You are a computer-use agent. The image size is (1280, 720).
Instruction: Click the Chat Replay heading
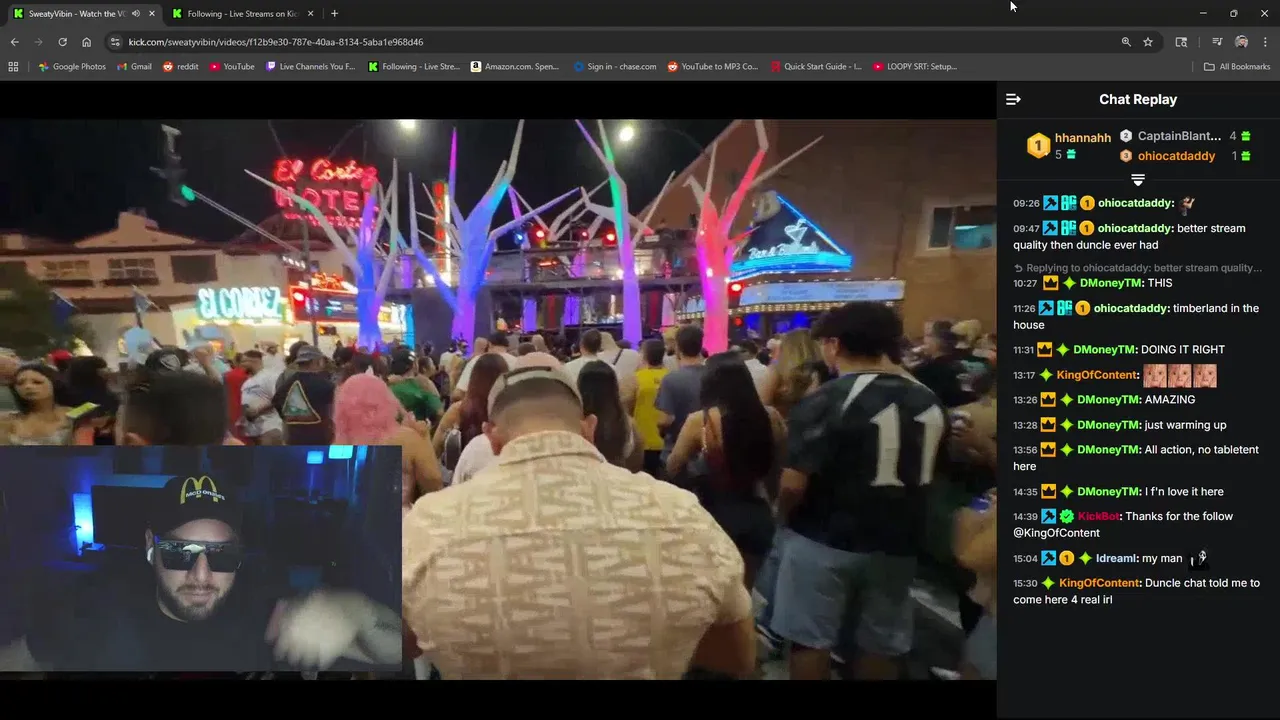(1138, 99)
